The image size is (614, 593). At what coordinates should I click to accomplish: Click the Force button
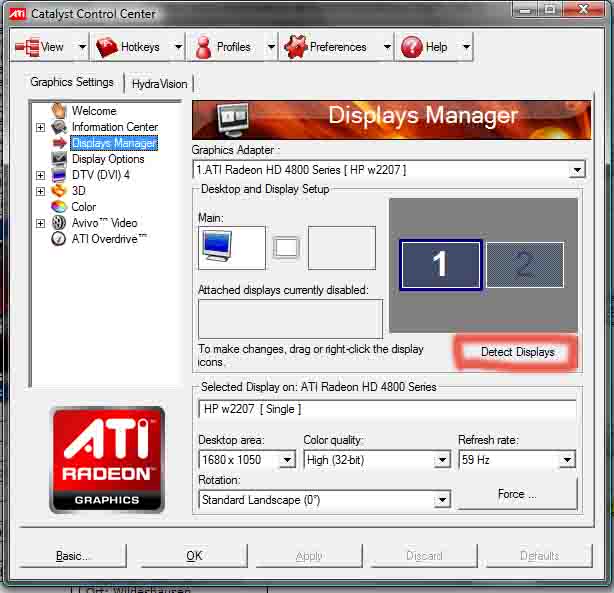517,494
